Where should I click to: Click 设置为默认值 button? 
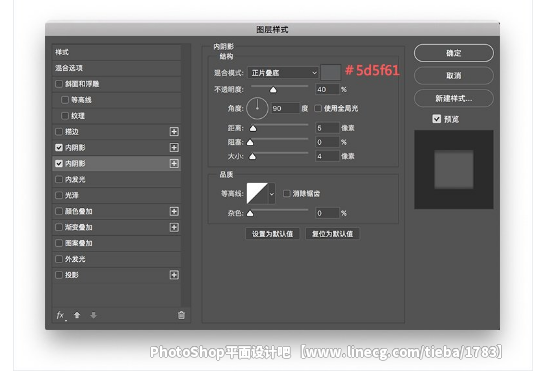click(x=272, y=234)
